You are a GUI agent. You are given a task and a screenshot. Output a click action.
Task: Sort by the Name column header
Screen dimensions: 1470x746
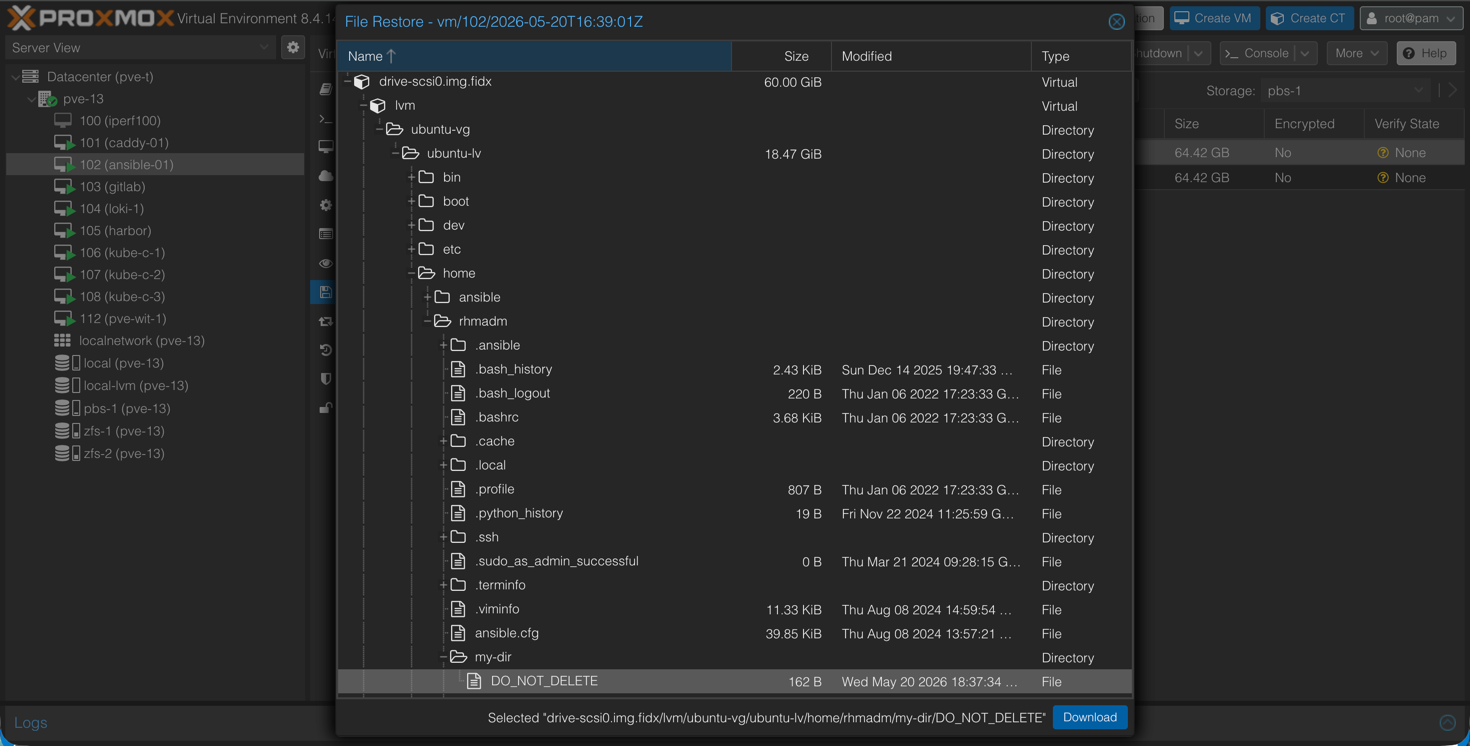coord(535,56)
